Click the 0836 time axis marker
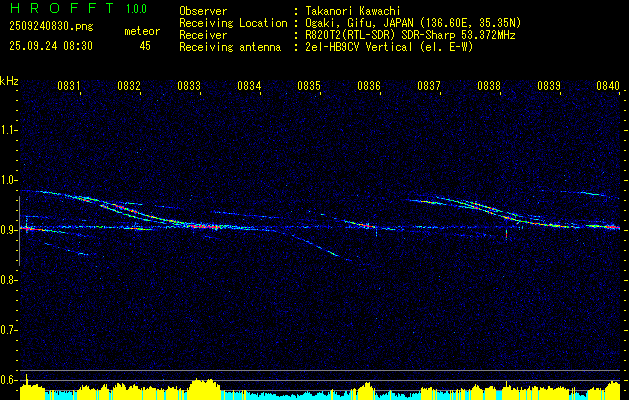Image resolution: width=629 pixels, height=400 pixels. coord(369,85)
